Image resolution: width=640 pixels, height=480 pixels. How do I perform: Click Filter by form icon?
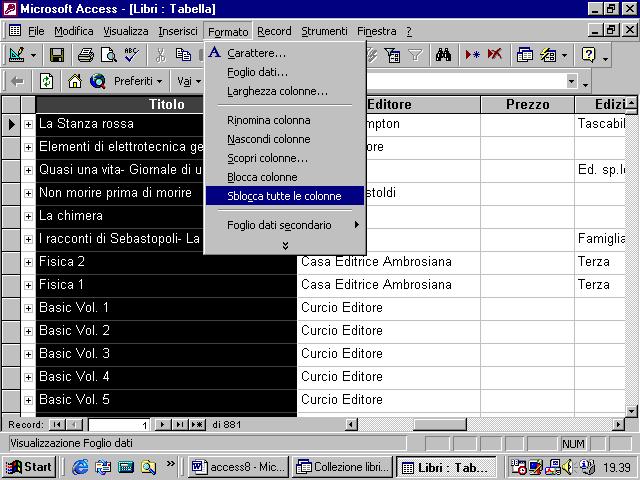tap(392, 55)
